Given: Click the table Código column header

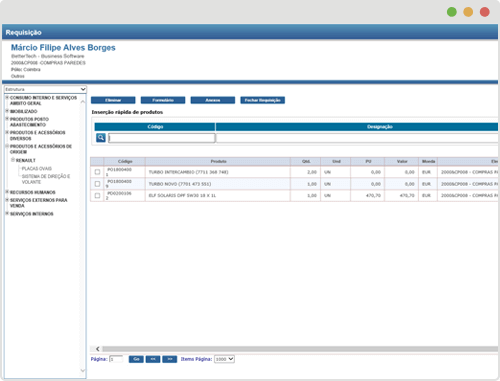Looking at the screenshot, I should pyautogui.click(x=125, y=161).
